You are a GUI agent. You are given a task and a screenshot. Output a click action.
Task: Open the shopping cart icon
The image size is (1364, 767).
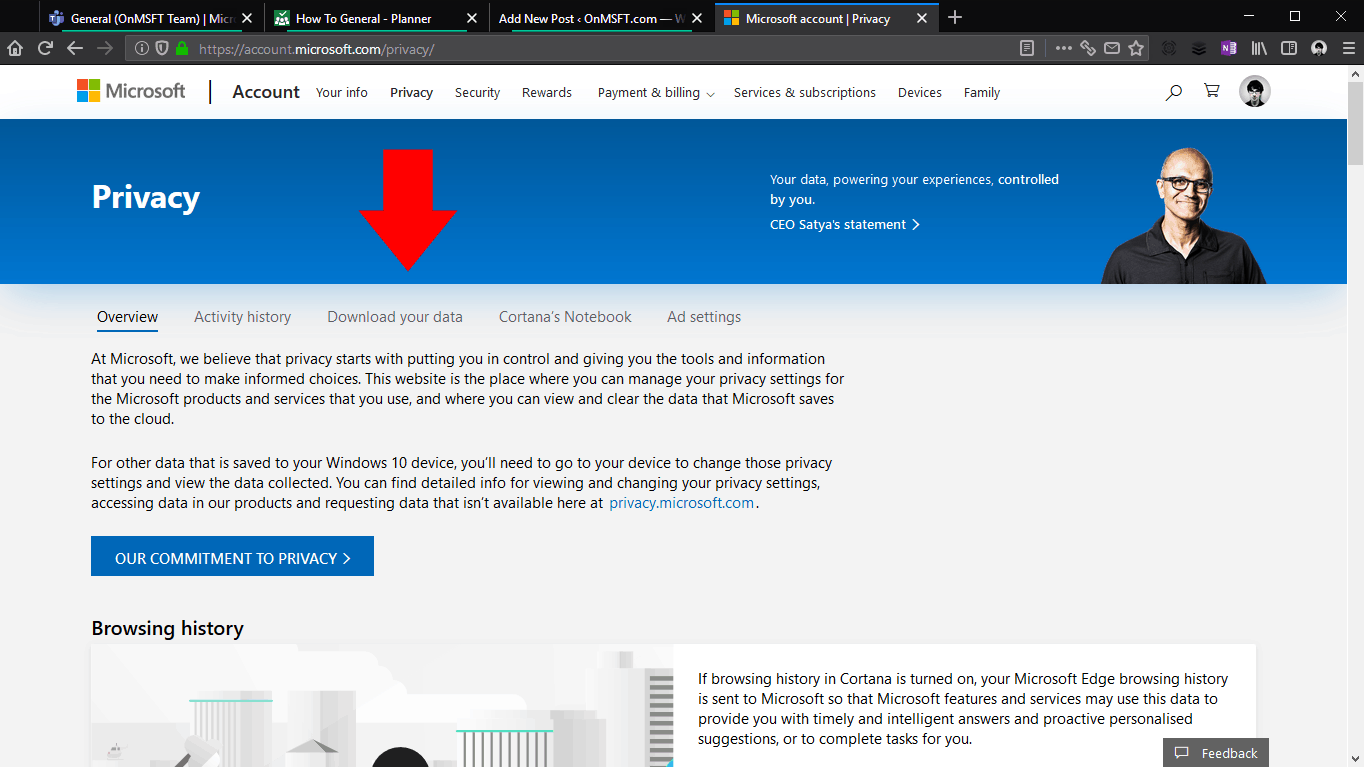pyautogui.click(x=1212, y=91)
